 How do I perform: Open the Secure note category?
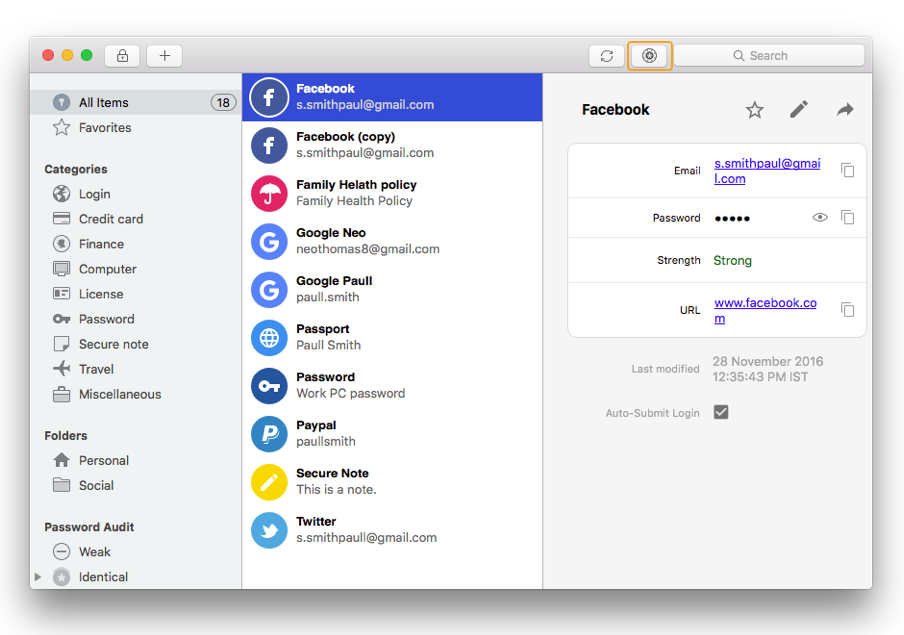coord(62,343)
